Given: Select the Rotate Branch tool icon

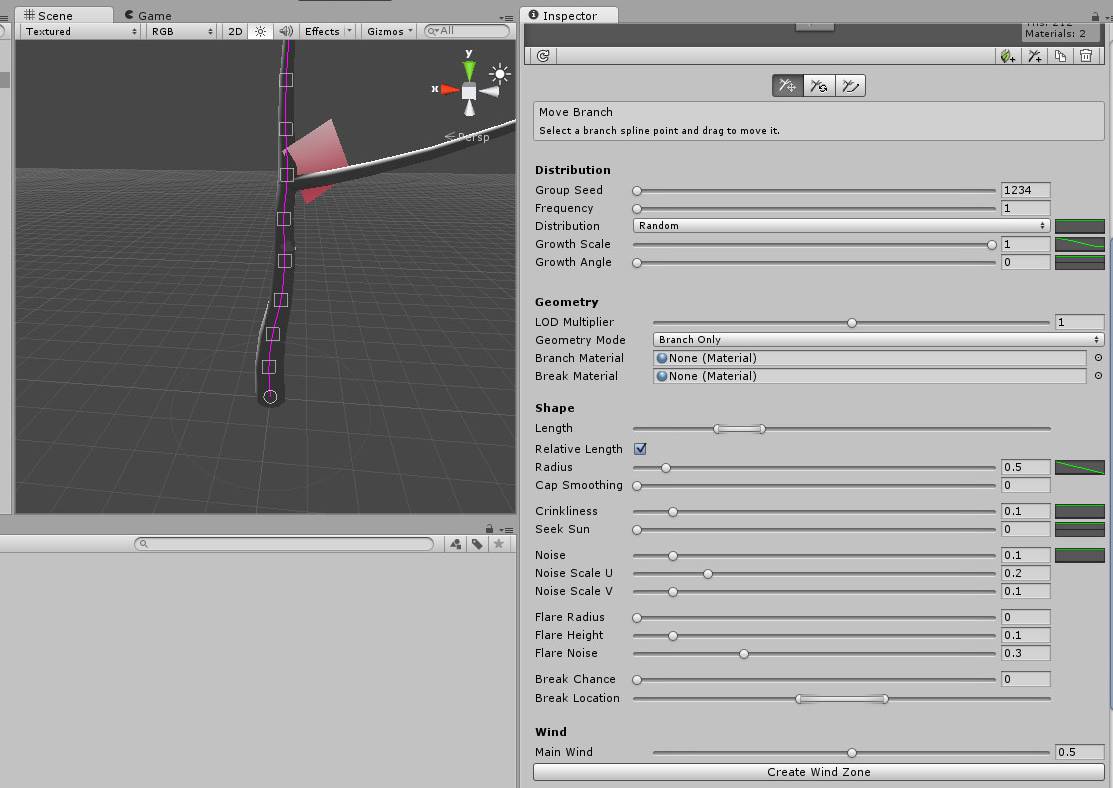Looking at the screenshot, I should 819,86.
